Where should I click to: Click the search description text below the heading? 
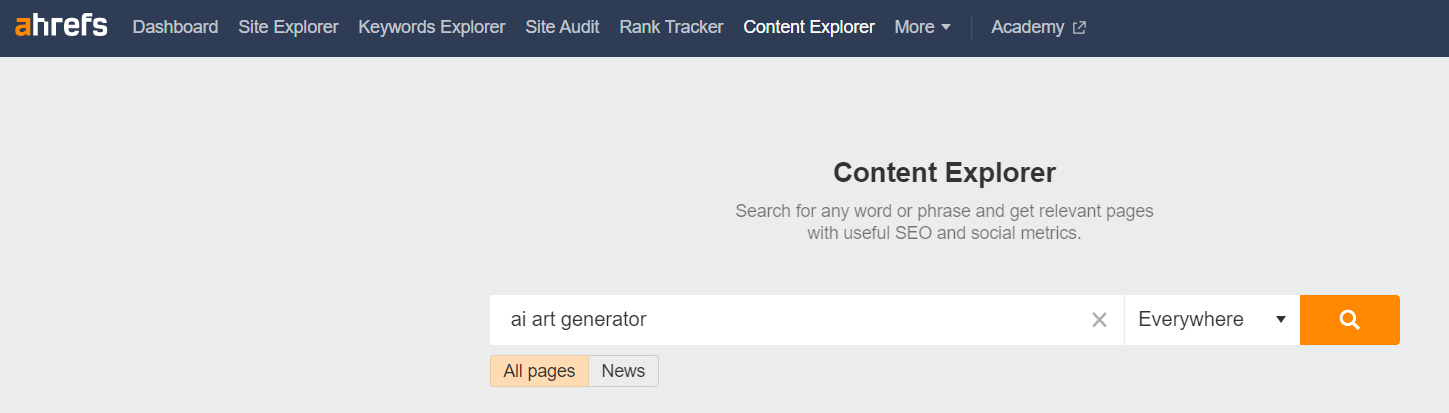click(944, 222)
